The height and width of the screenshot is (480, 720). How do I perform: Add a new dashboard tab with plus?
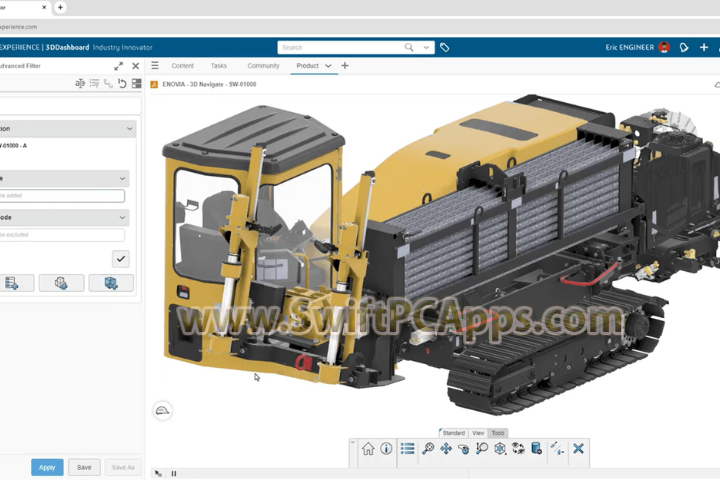pos(345,66)
